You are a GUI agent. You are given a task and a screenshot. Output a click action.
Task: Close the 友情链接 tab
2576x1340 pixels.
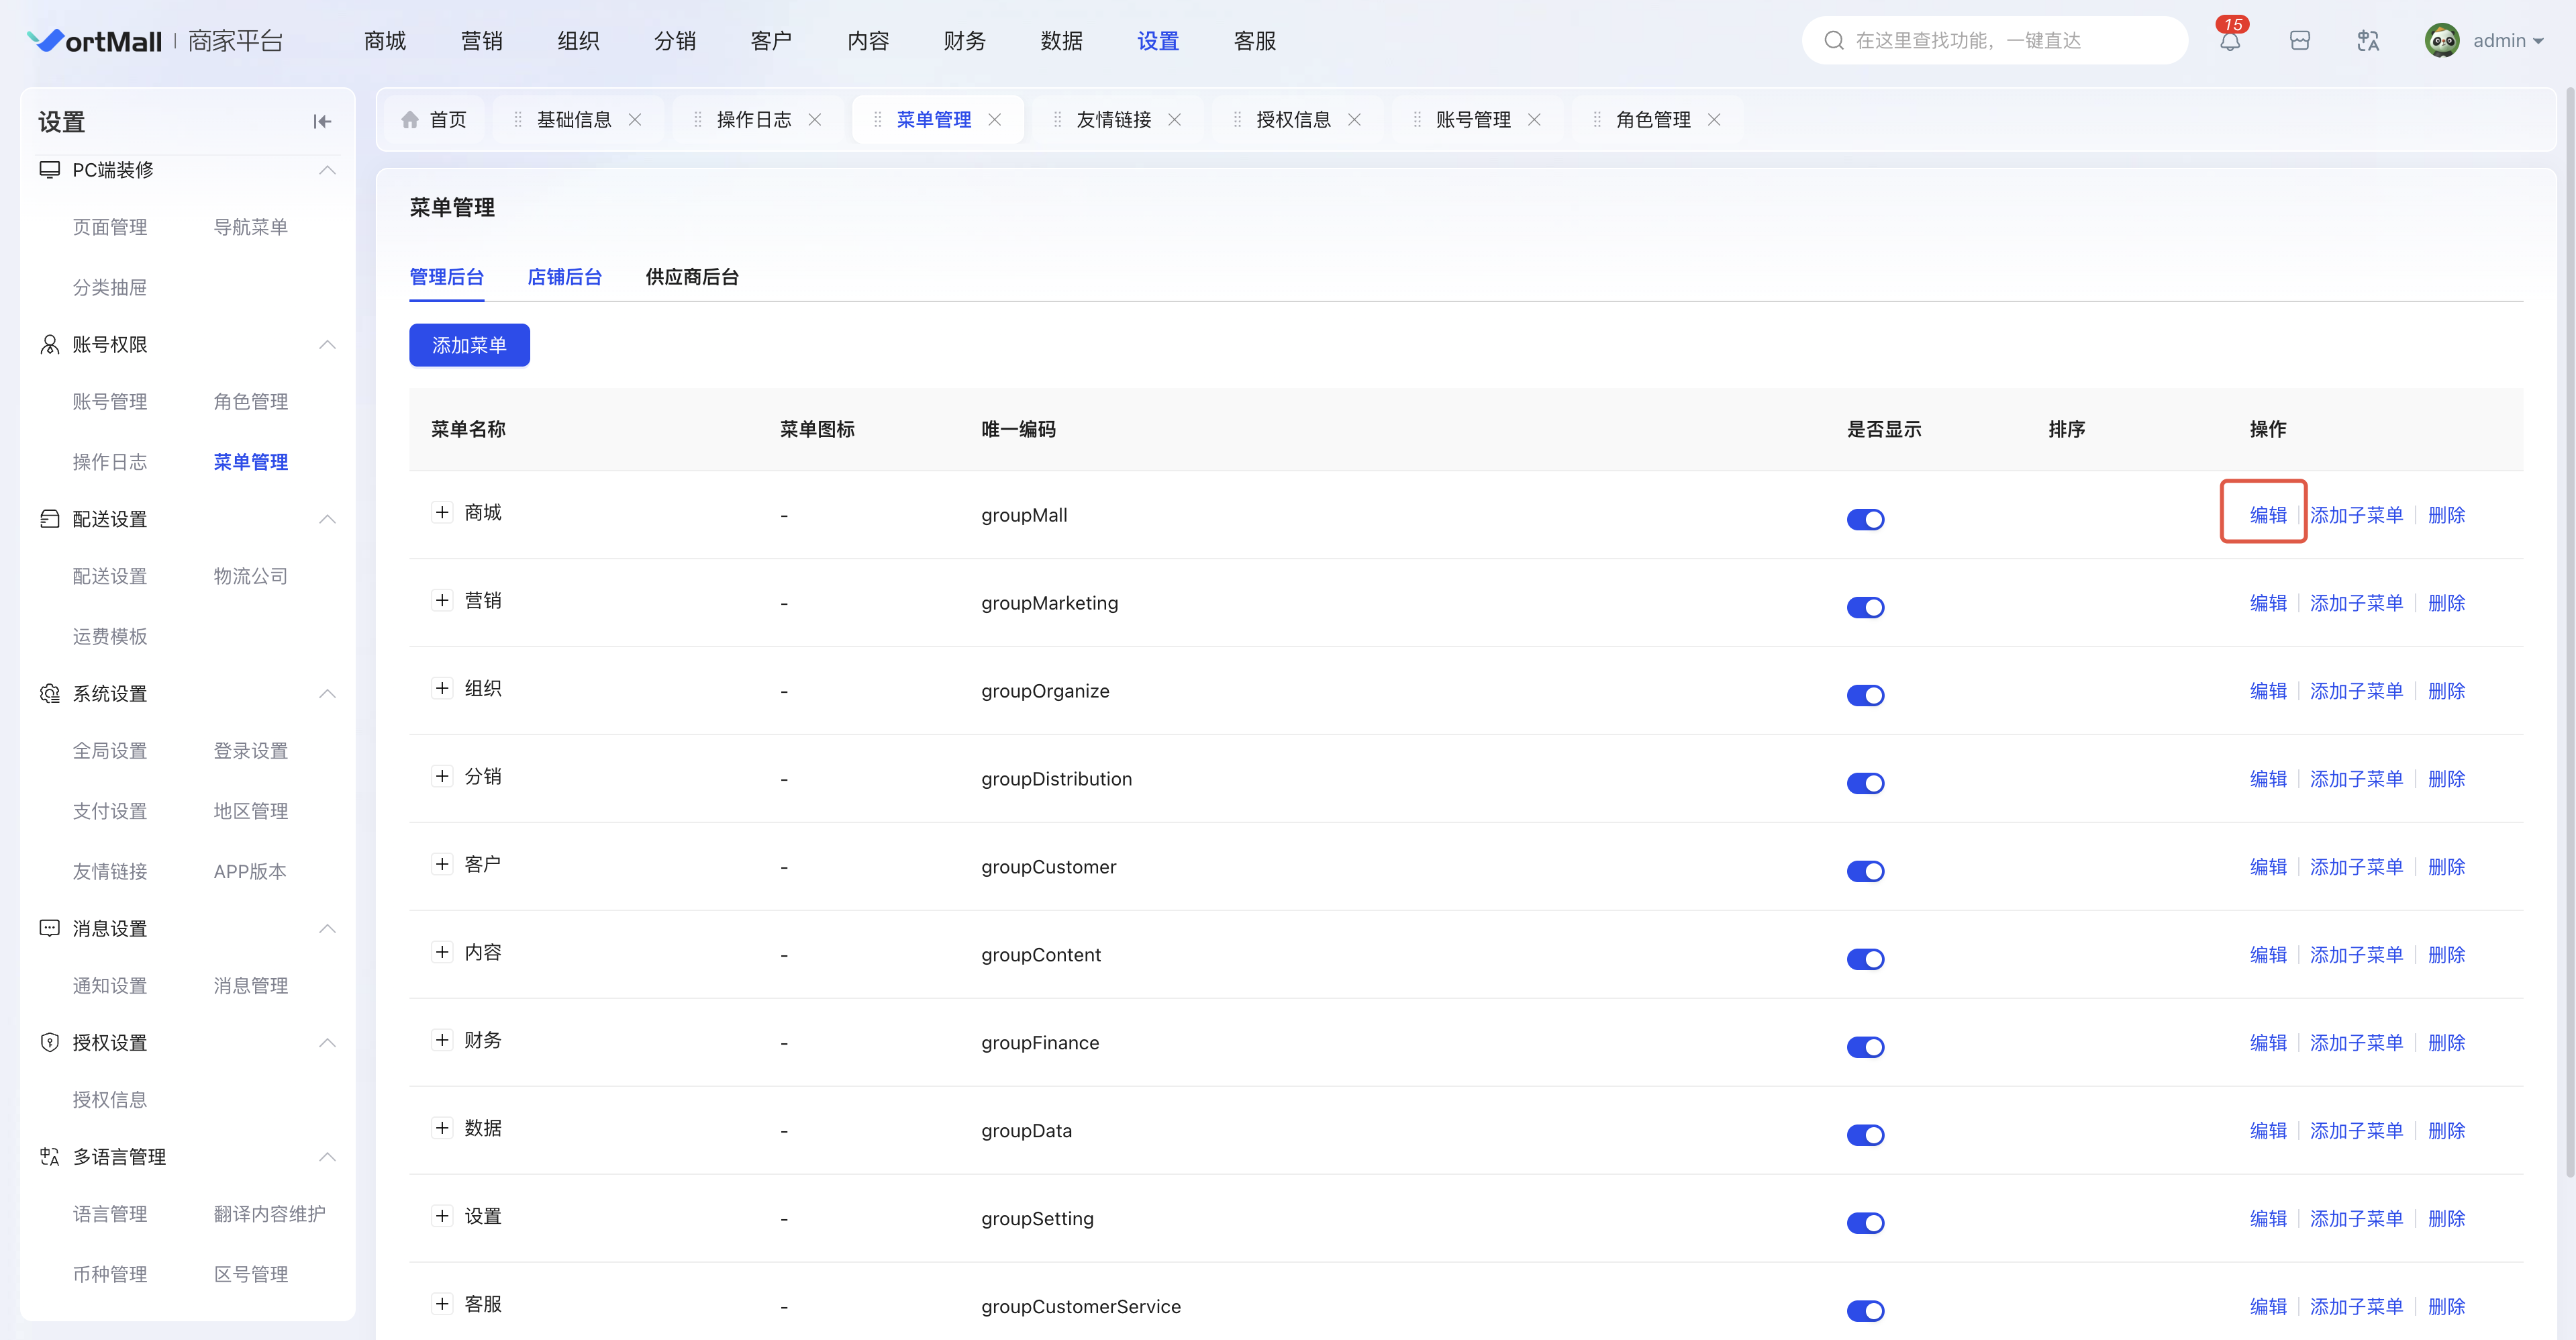click(1174, 120)
